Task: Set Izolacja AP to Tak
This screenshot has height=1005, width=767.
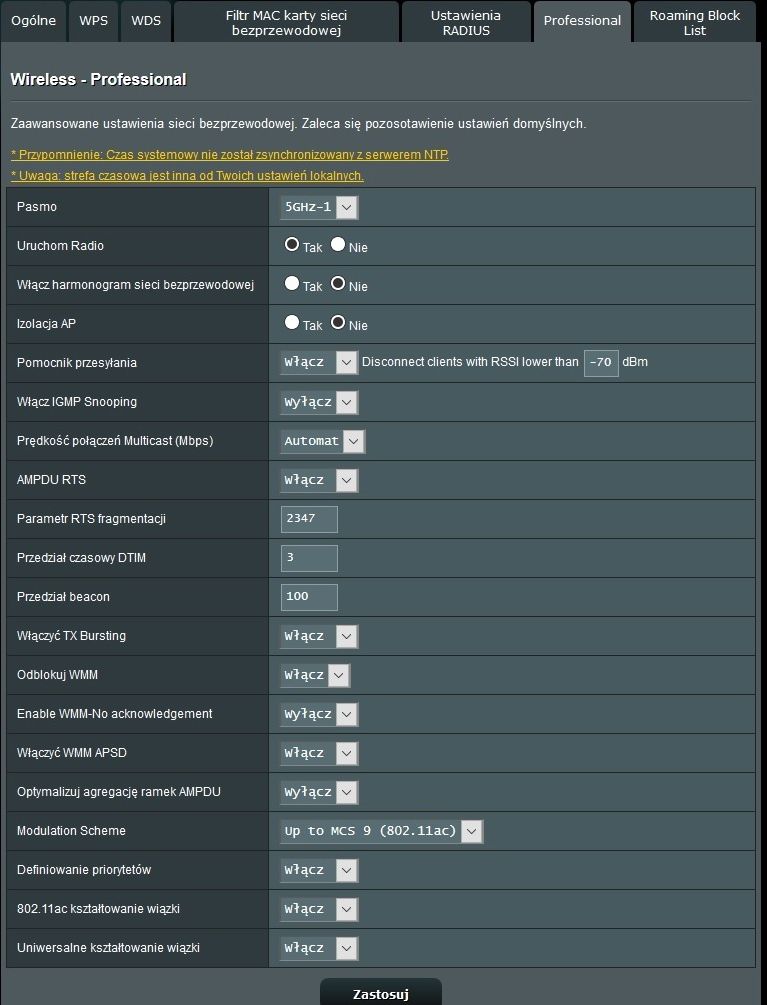Action: pyautogui.click(x=292, y=322)
